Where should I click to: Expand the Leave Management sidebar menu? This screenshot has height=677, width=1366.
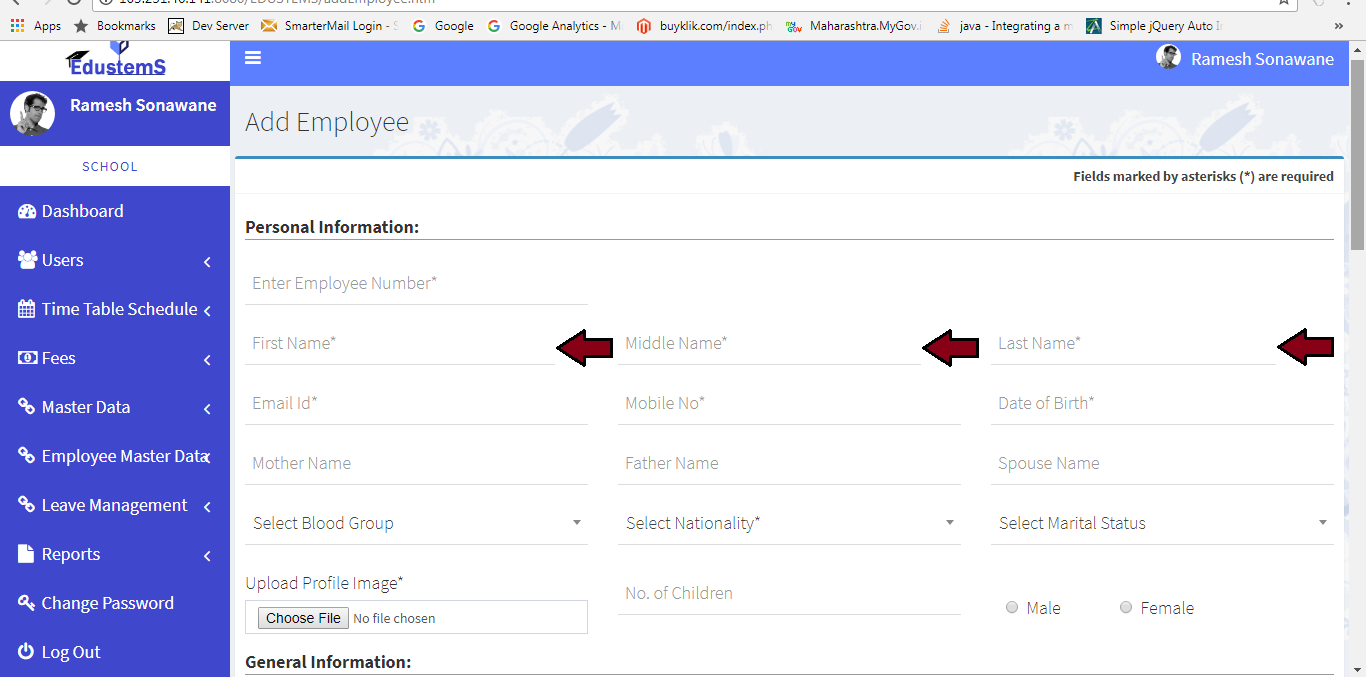[x=115, y=505]
